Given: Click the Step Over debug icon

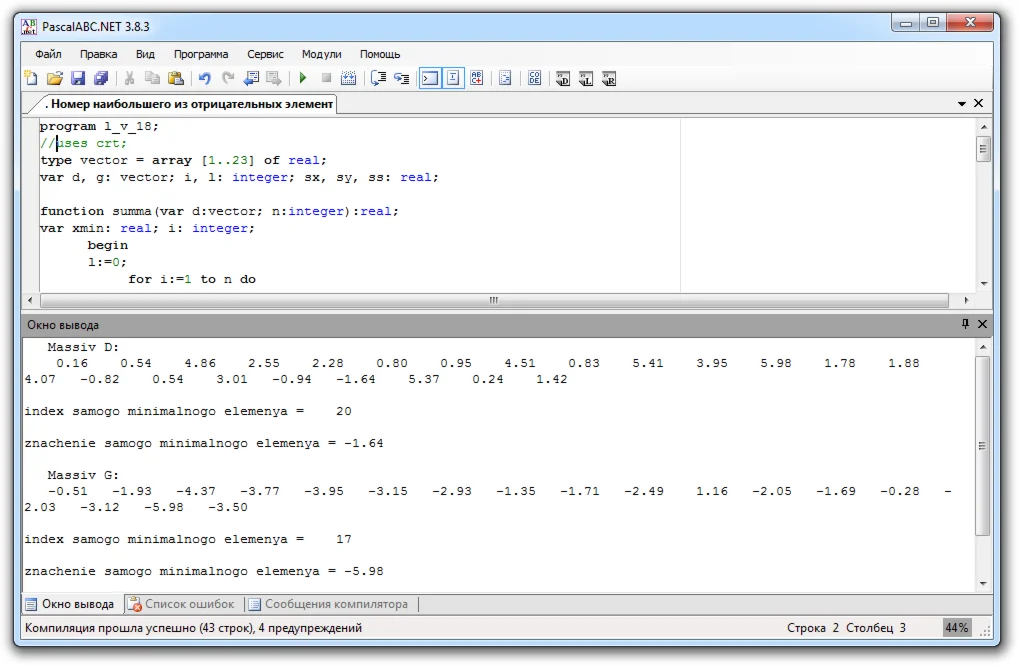Looking at the screenshot, I should coord(378,78).
